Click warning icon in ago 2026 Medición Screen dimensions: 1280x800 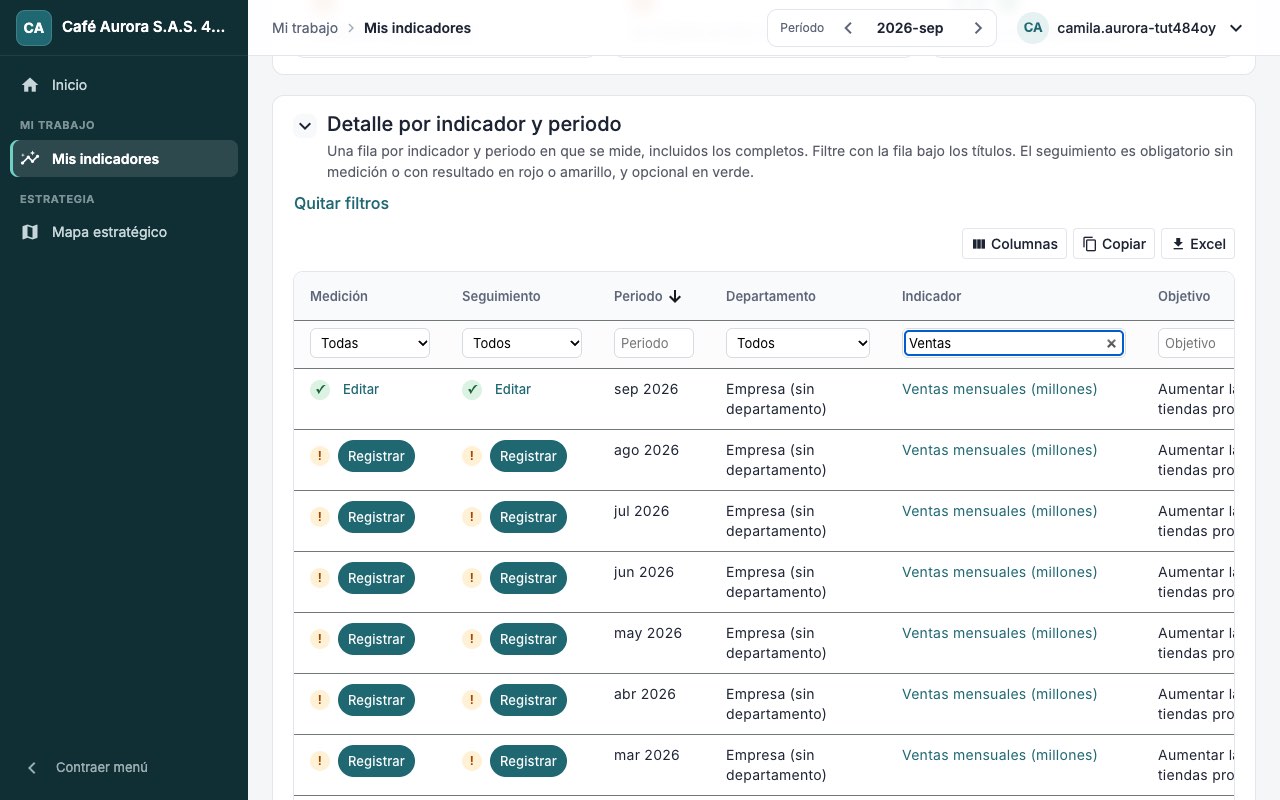[320, 456]
